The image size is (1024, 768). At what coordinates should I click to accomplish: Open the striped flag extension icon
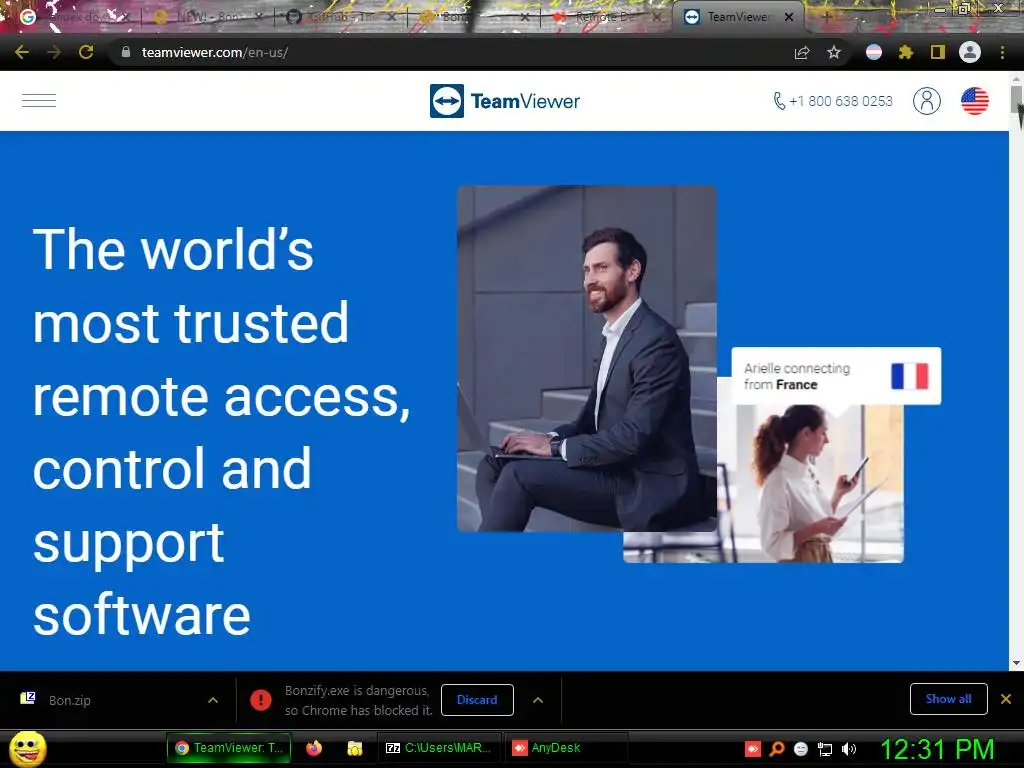[874, 52]
